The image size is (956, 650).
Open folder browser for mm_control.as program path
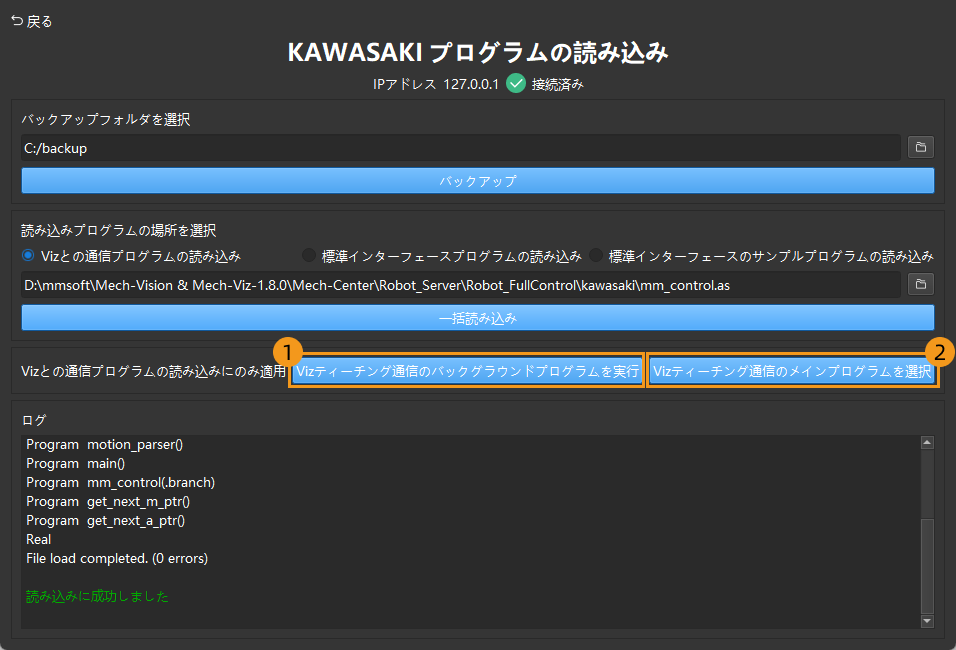tap(921, 284)
